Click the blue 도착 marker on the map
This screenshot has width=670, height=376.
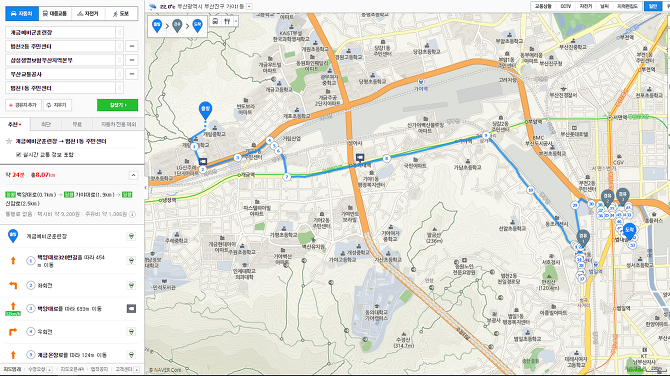pos(629,231)
